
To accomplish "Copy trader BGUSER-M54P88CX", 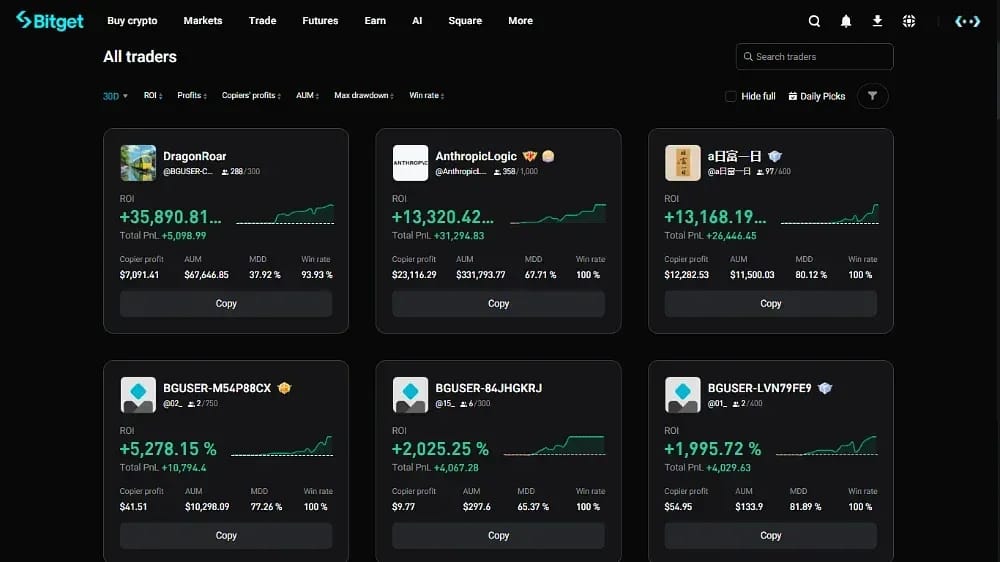I will coord(226,536).
